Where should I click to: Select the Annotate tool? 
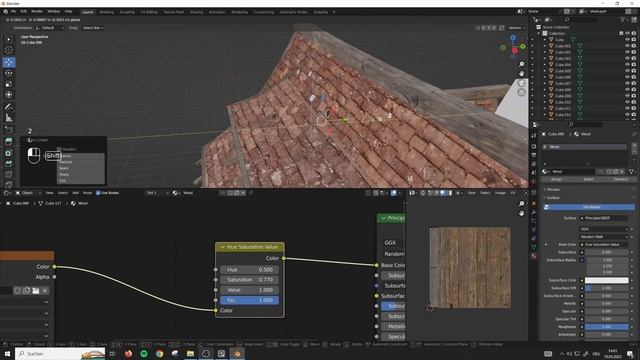point(9,107)
